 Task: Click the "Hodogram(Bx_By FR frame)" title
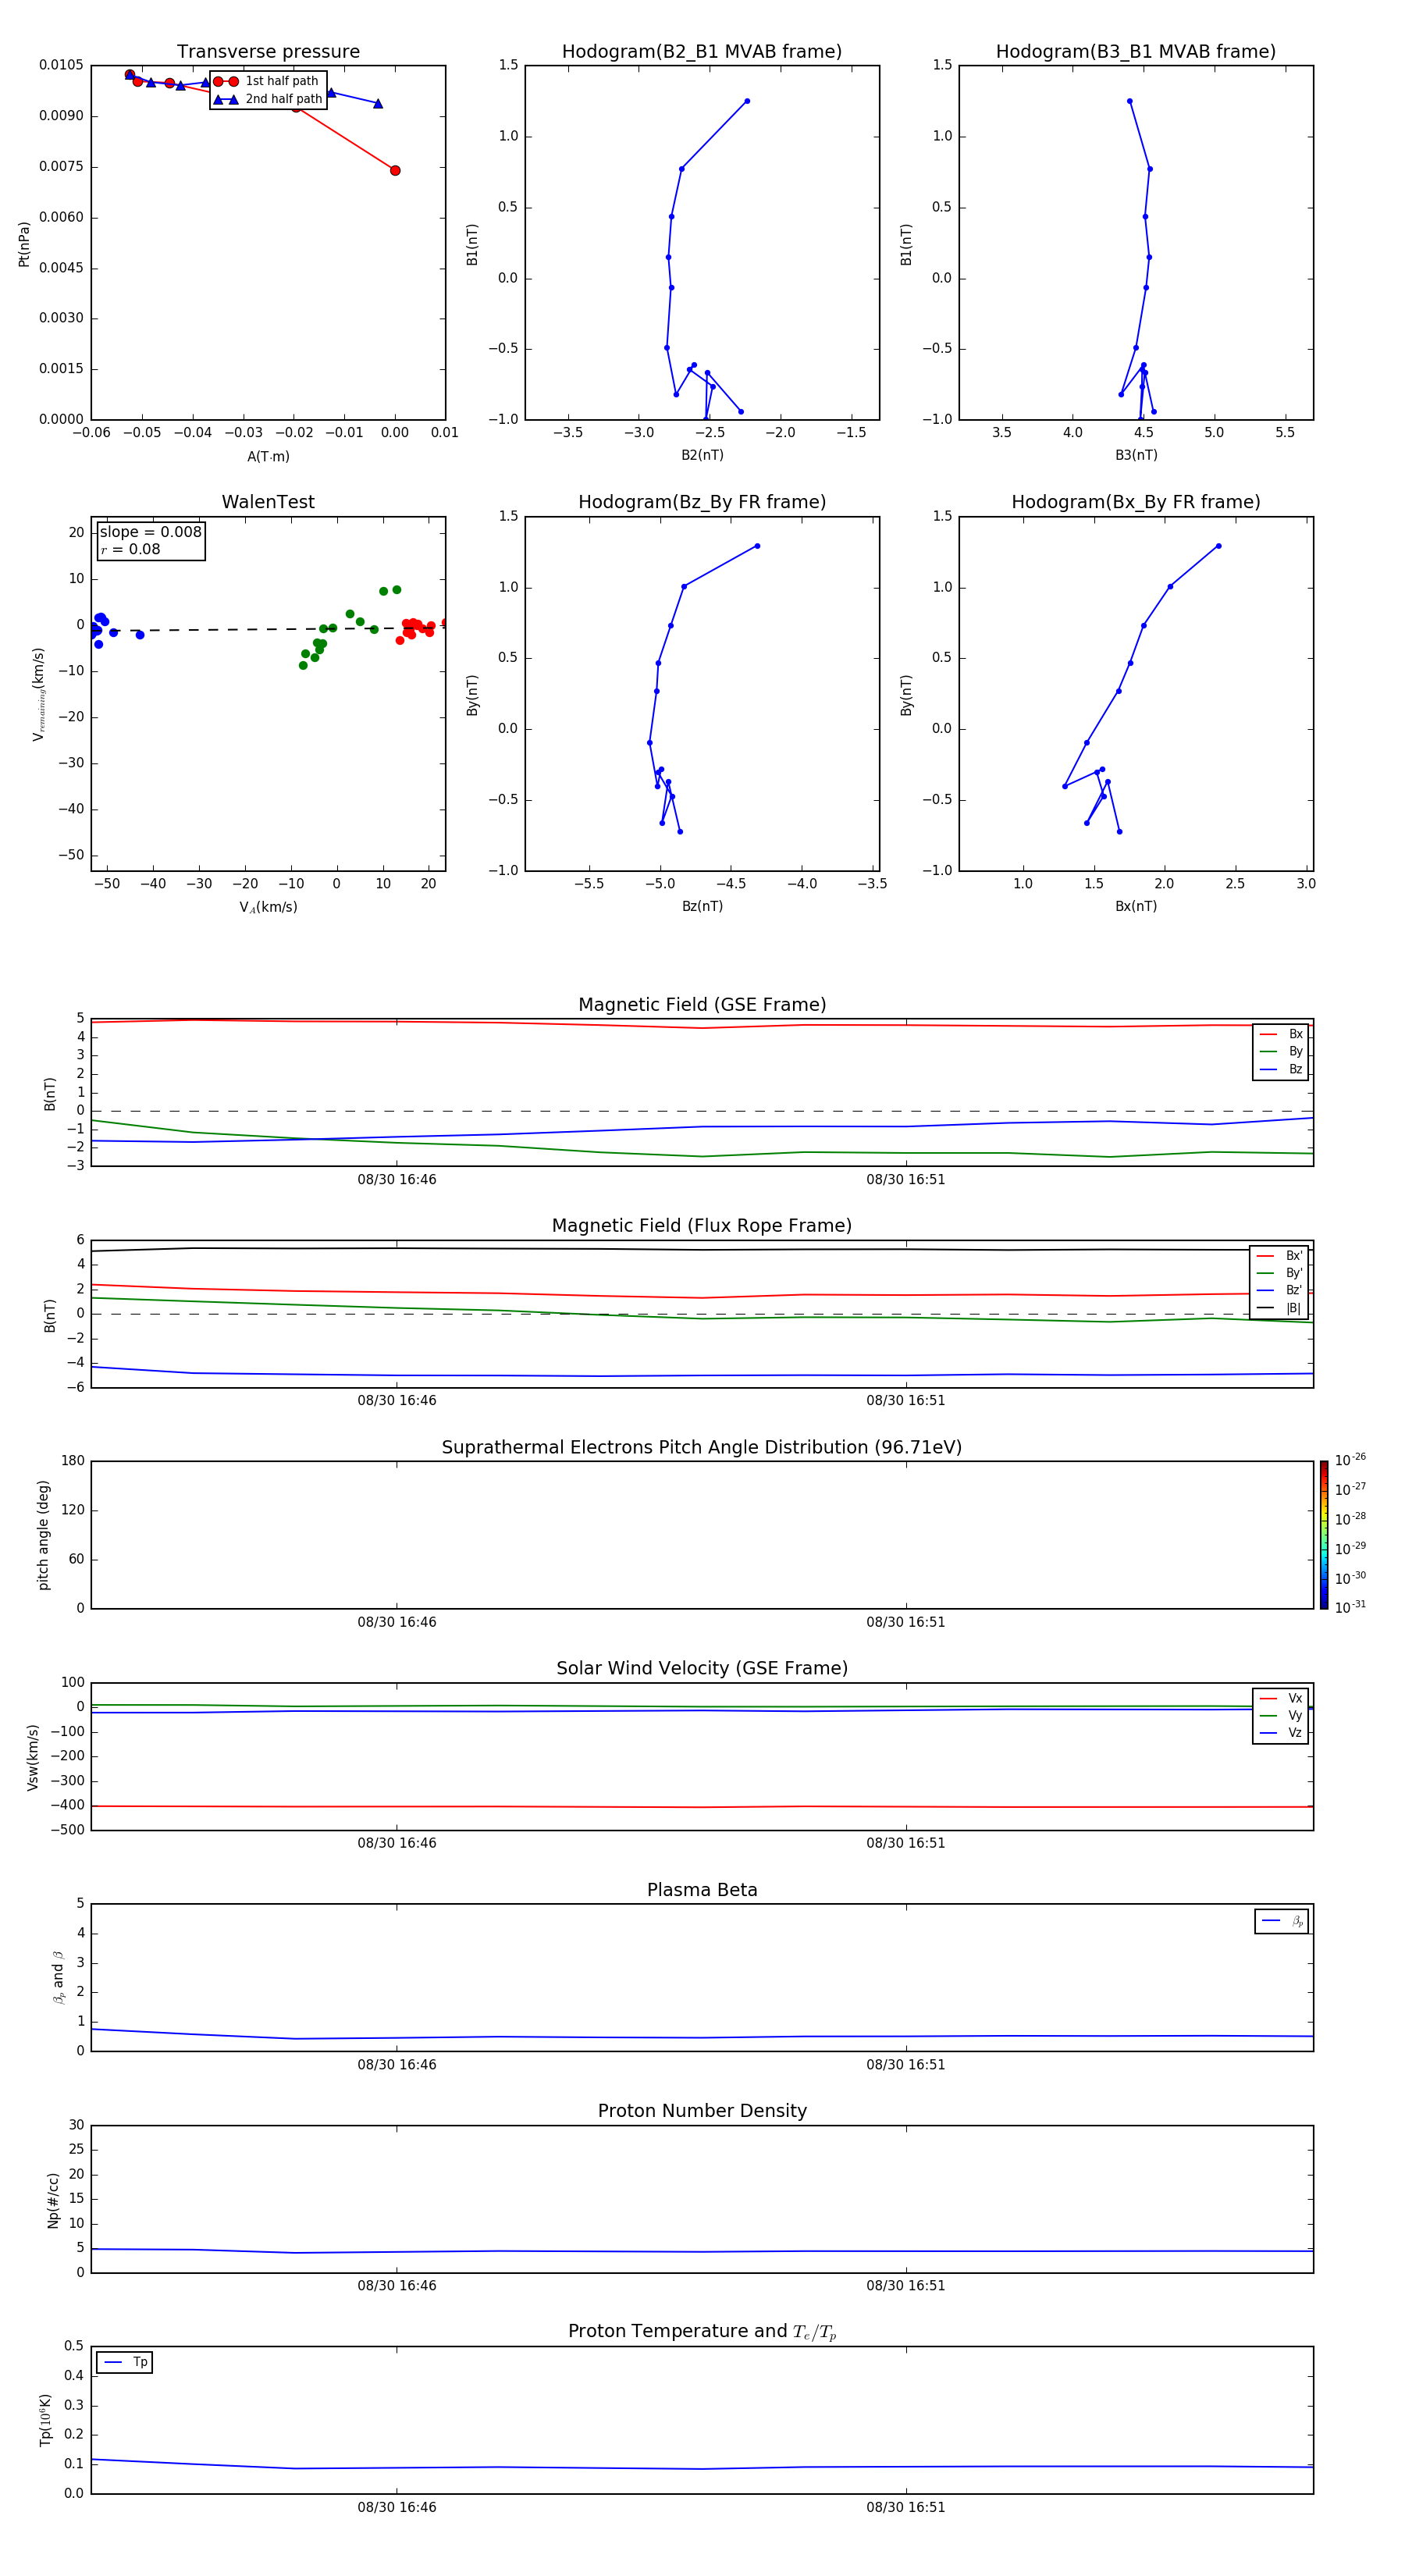[1136, 502]
